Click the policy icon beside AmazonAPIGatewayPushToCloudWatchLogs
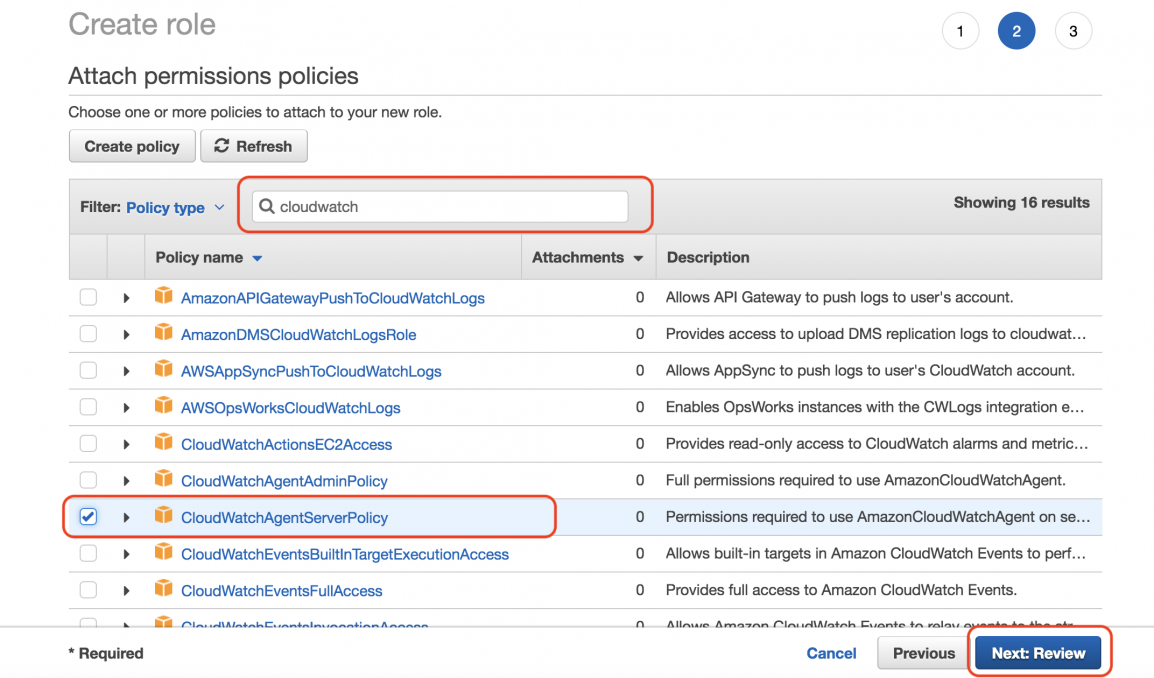 click(164, 297)
